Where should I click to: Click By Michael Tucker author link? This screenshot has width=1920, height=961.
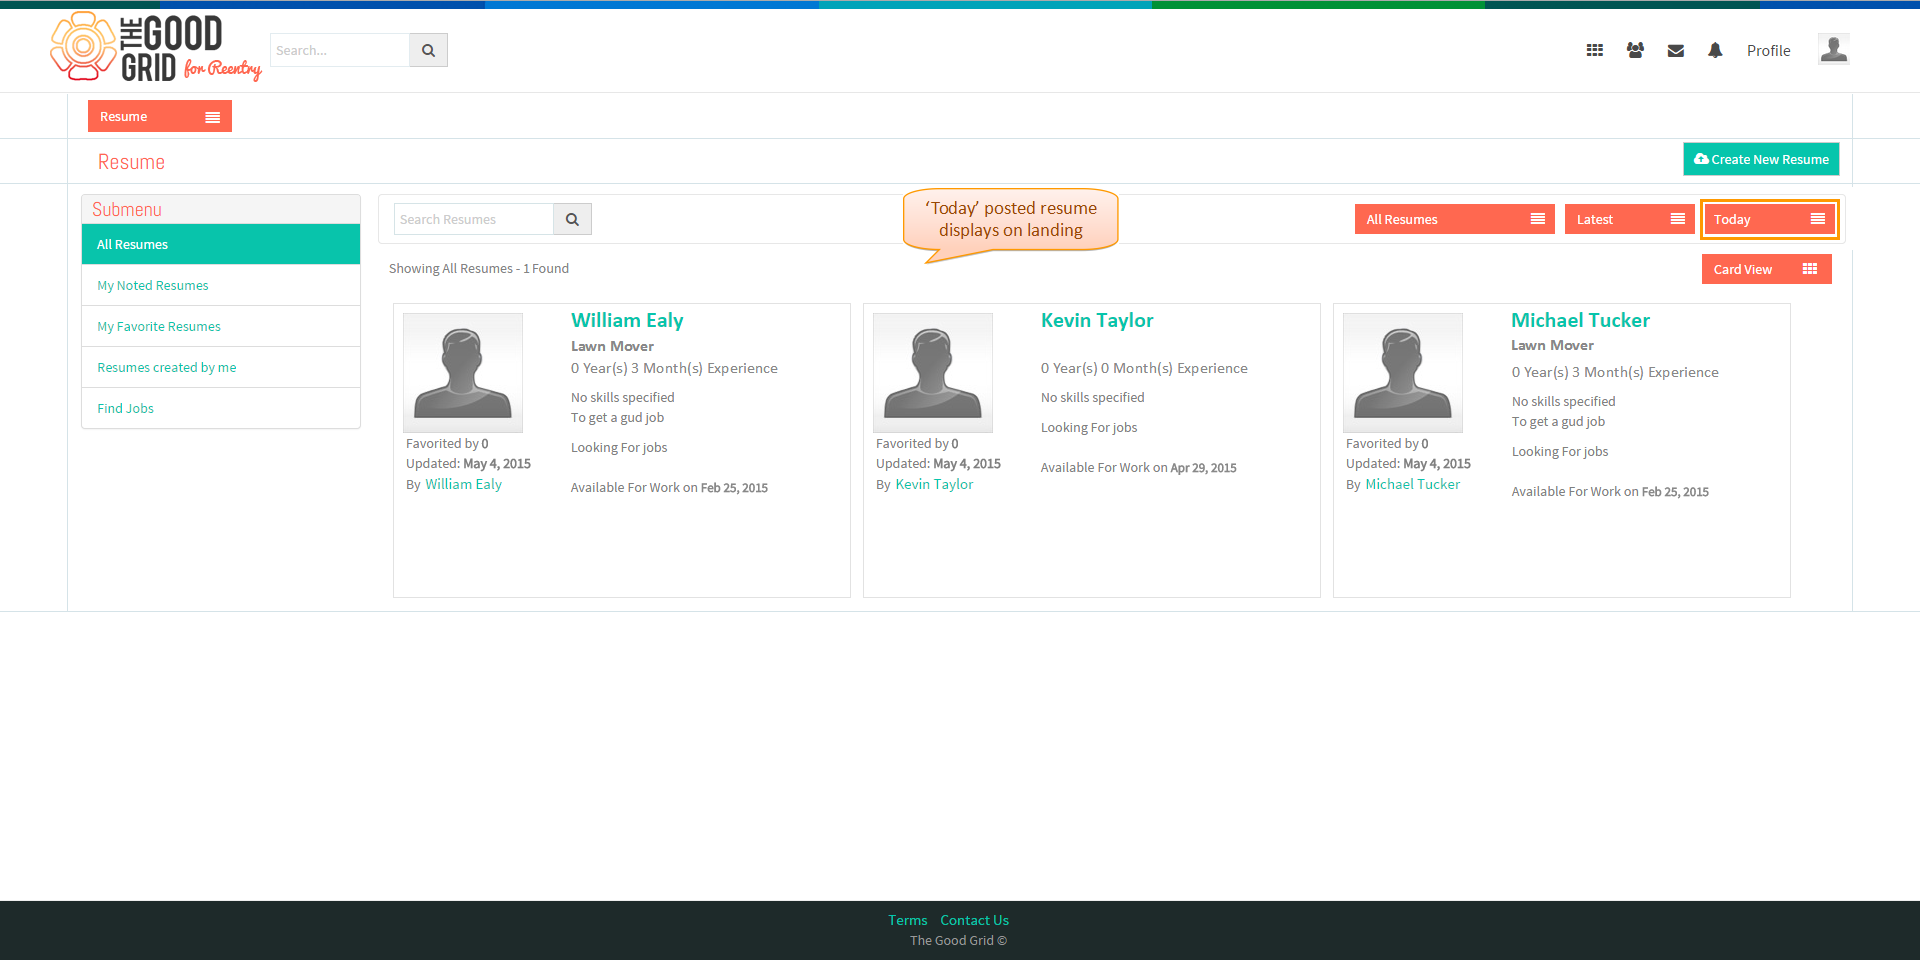(1412, 484)
